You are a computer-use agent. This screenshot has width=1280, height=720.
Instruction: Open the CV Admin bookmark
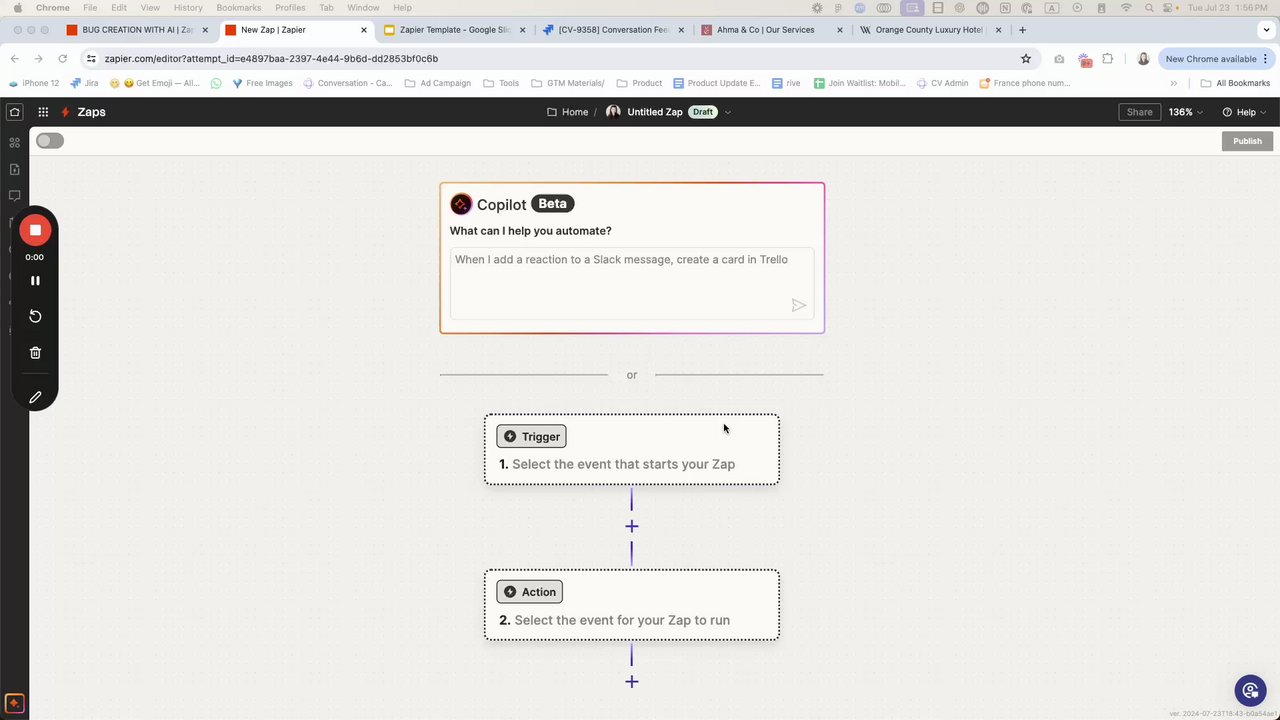click(x=942, y=83)
